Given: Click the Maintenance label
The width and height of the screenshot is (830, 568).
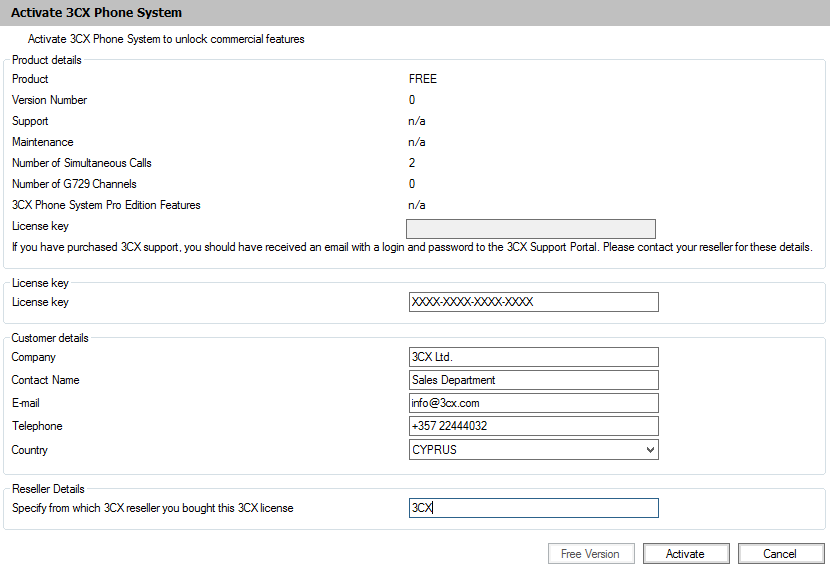Looking at the screenshot, I should point(42,142).
